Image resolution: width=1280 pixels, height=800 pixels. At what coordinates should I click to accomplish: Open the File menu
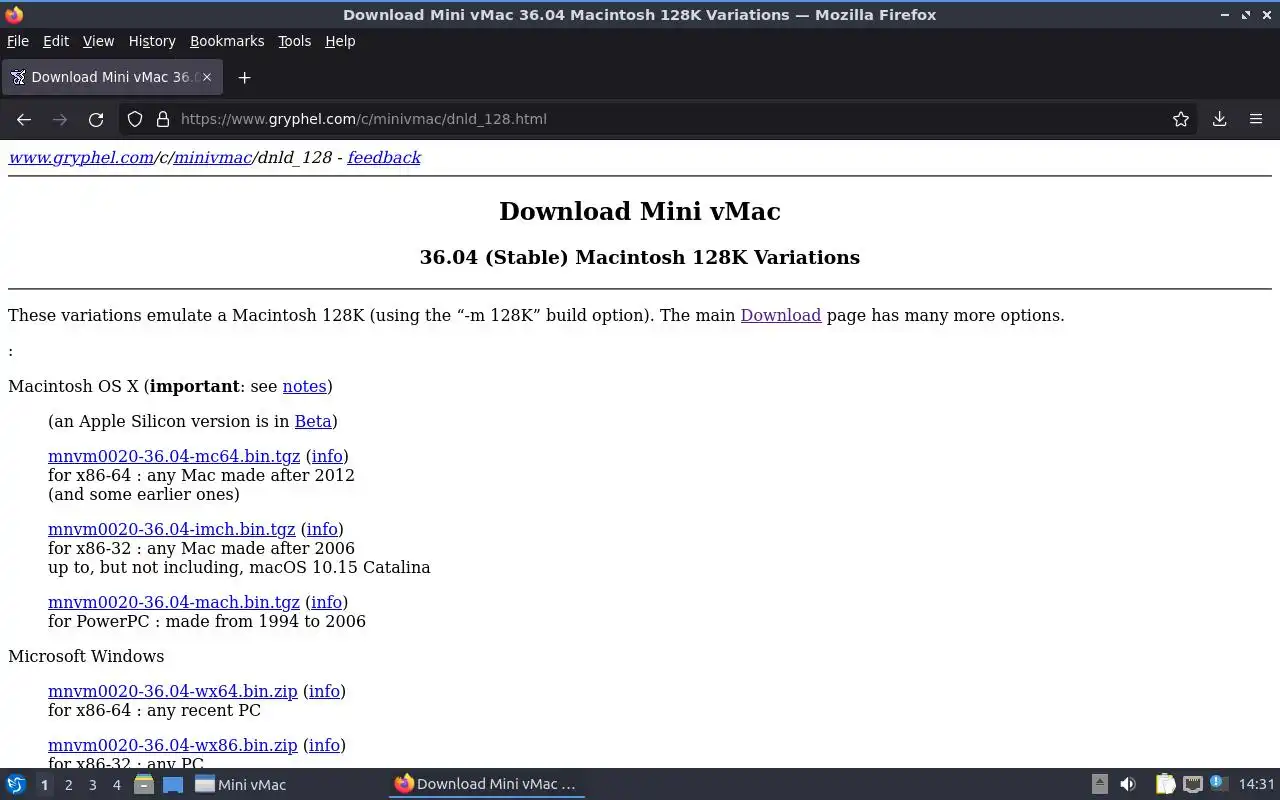18,41
